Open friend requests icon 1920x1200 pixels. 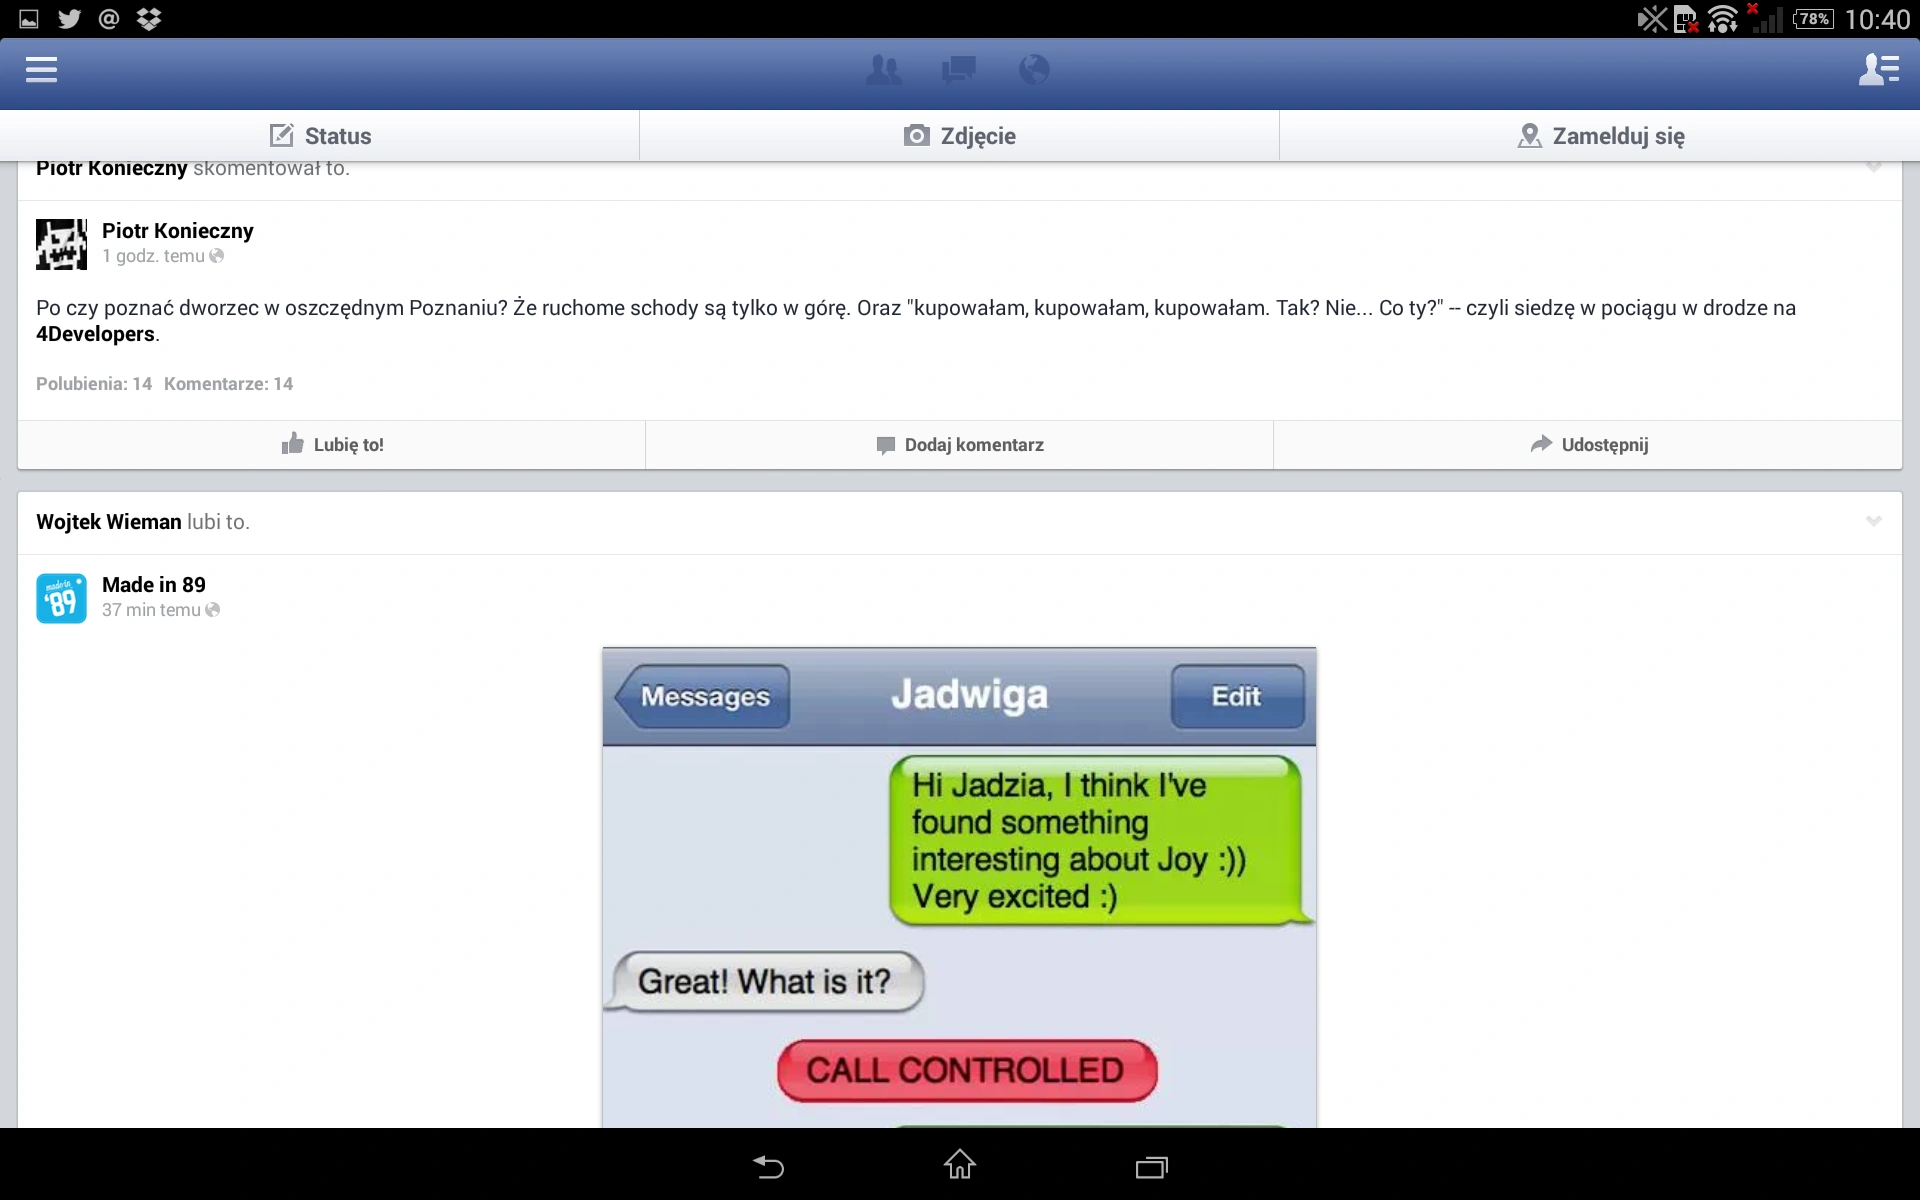click(x=883, y=70)
